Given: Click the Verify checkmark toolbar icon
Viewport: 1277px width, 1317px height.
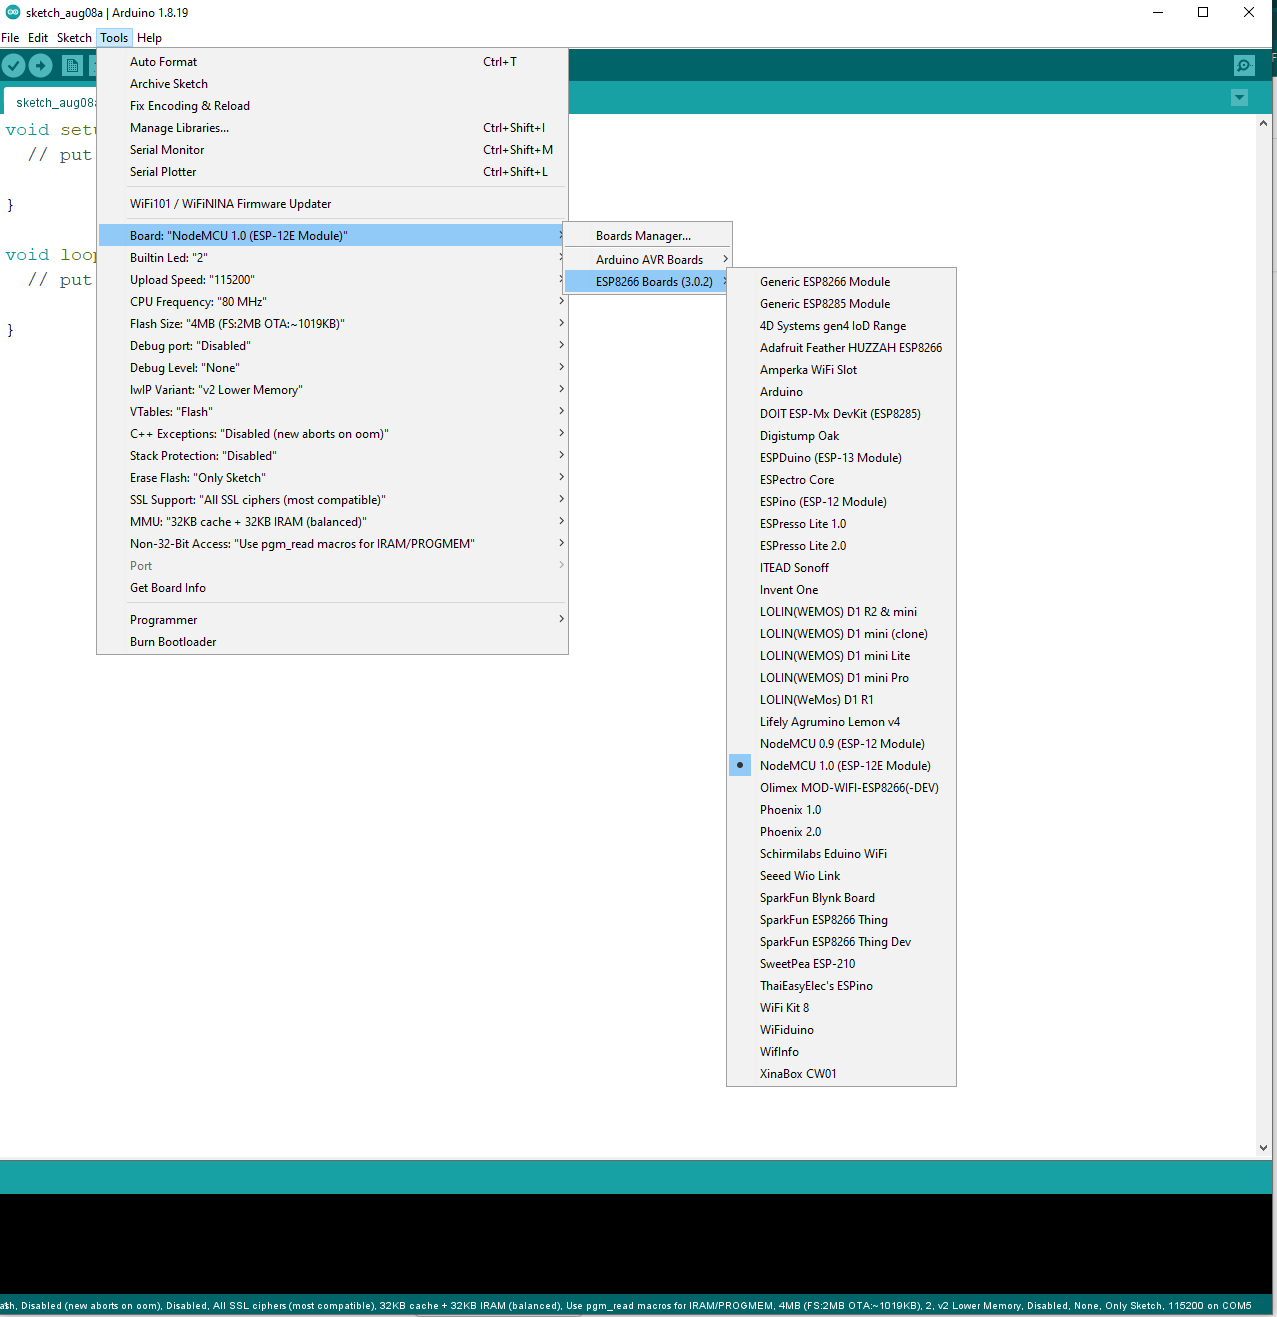Looking at the screenshot, I should click(x=14, y=66).
